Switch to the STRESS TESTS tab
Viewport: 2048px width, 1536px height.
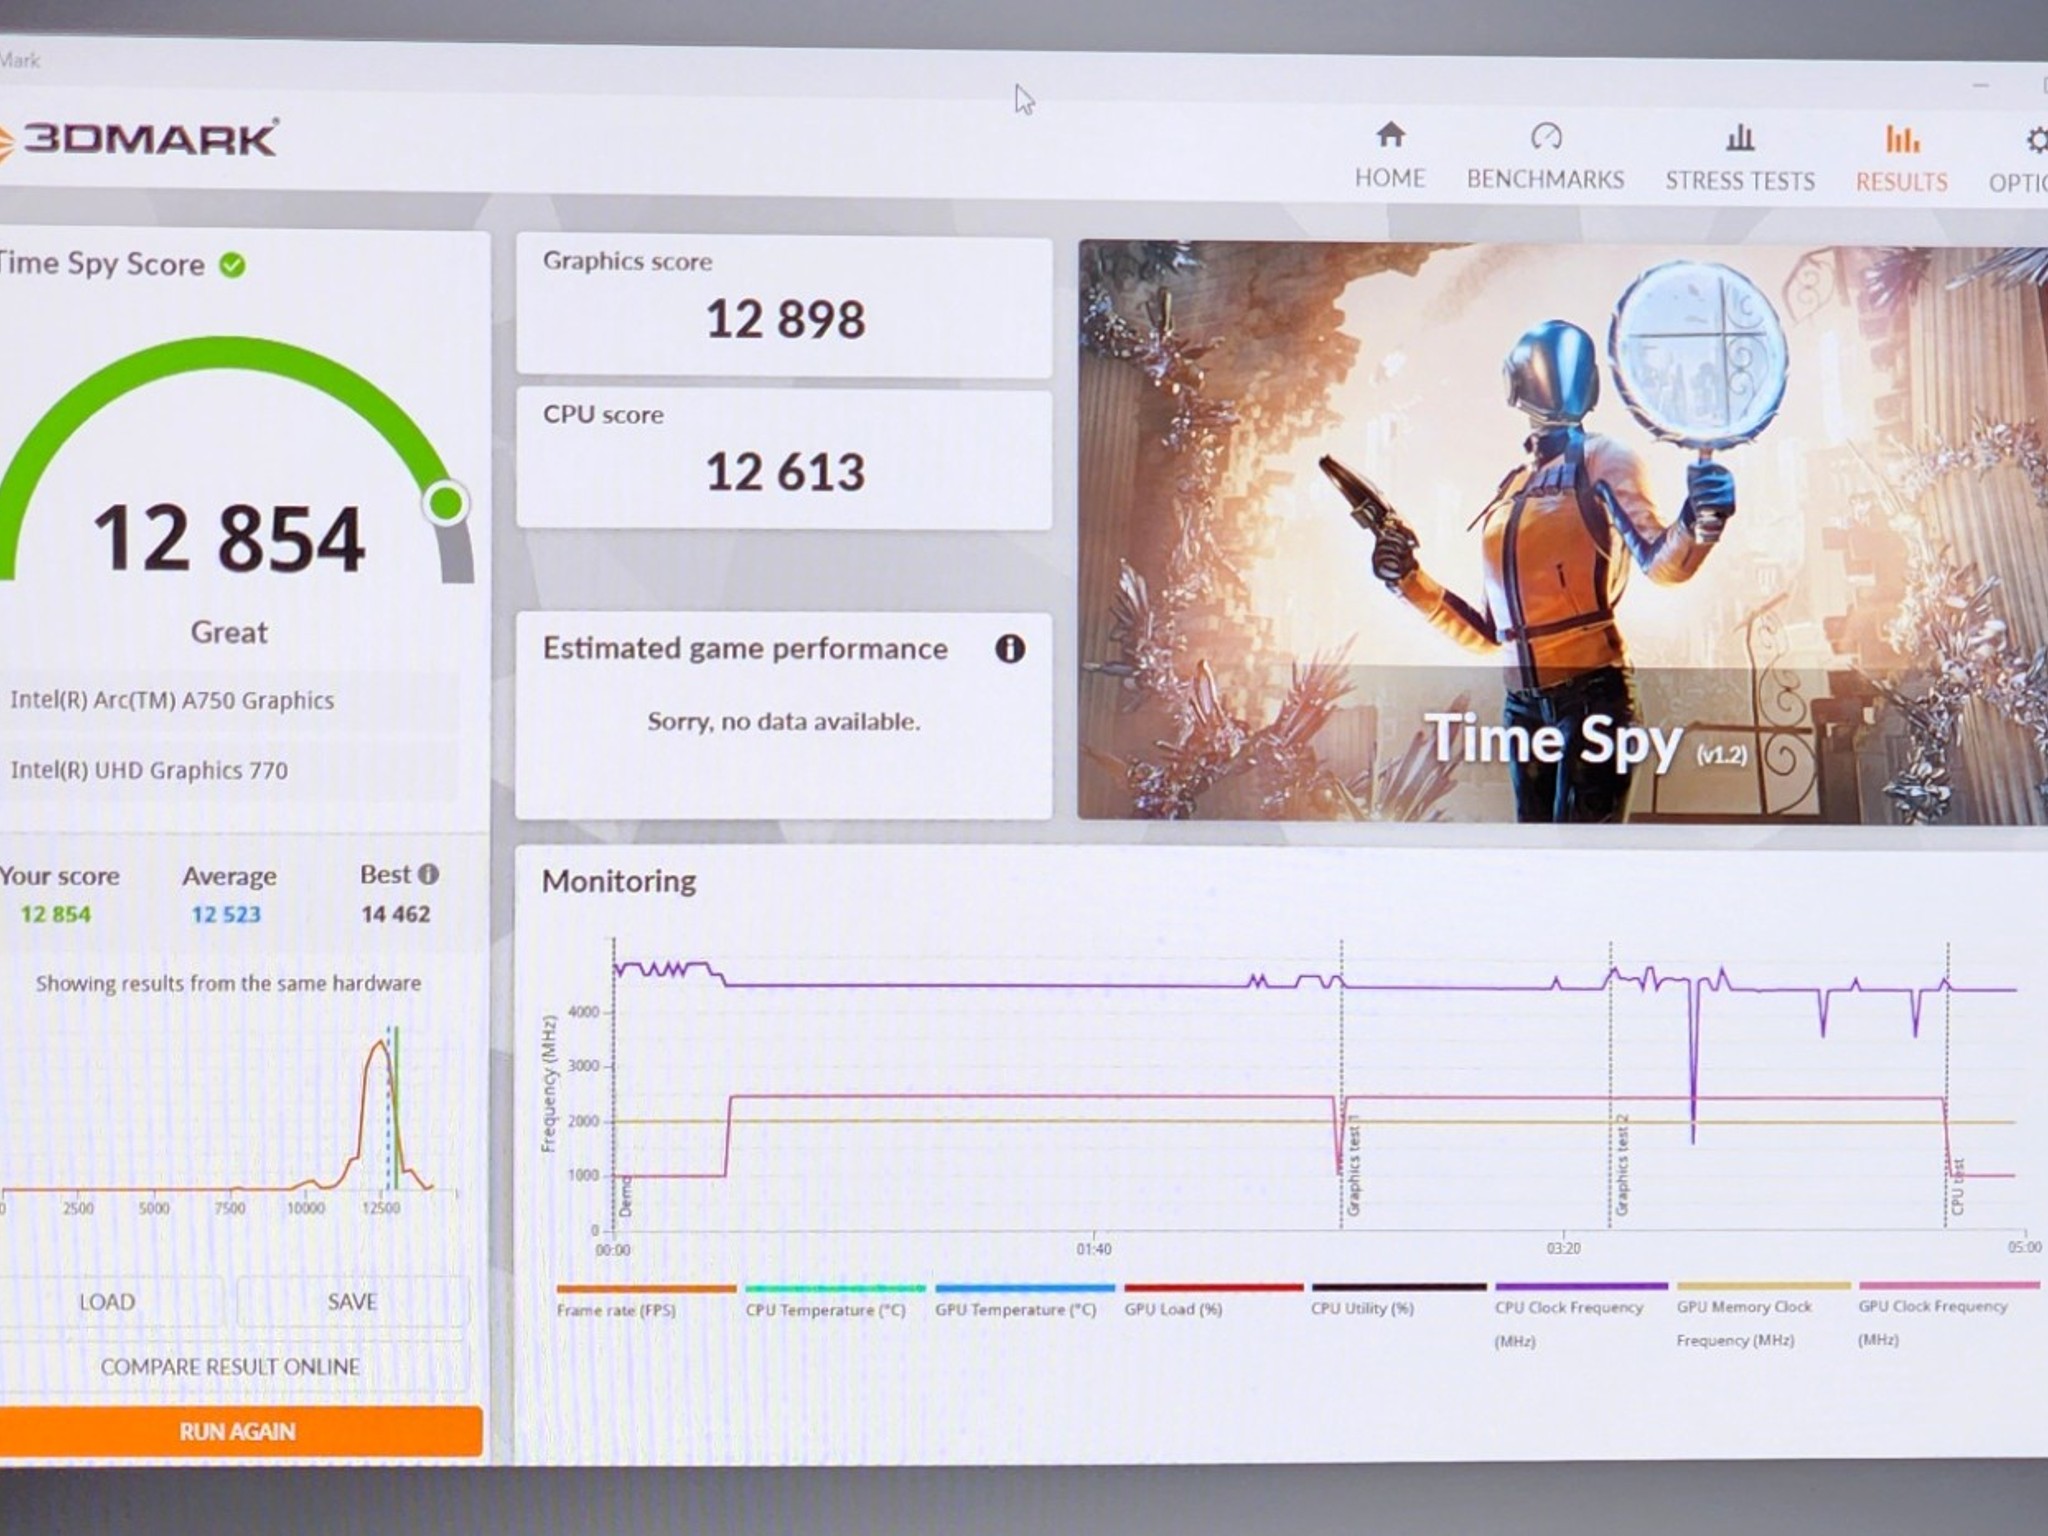1740,181
